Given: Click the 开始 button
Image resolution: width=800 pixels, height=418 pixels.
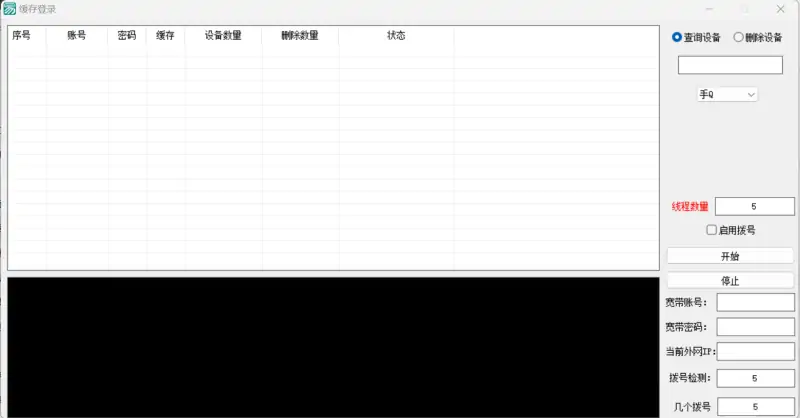Looking at the screenshot, I should (730, 256).
